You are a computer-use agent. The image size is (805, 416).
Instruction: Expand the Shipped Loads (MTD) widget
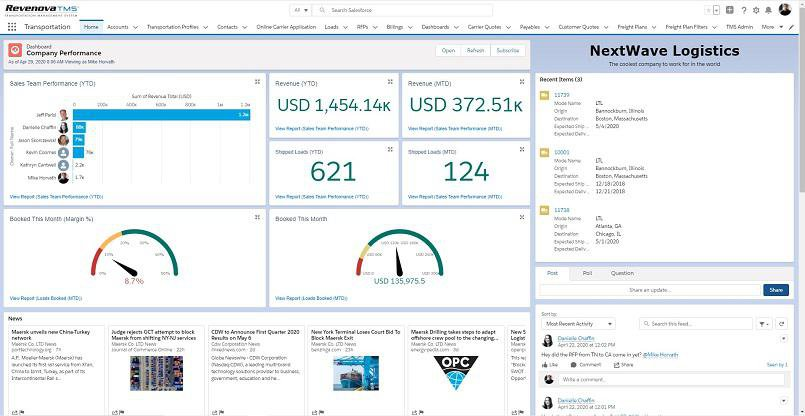pos(522,149)
